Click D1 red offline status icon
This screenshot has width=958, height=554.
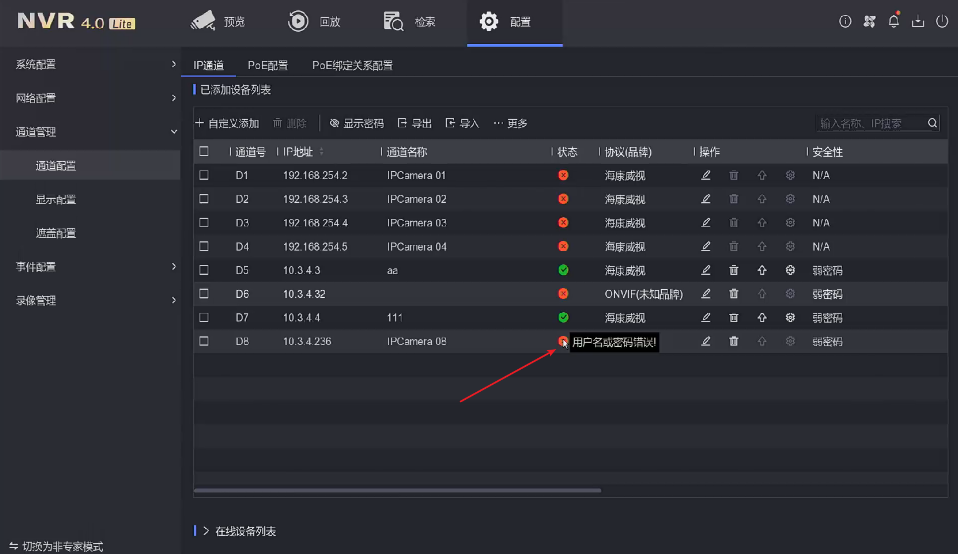click(x=563, y=175)
